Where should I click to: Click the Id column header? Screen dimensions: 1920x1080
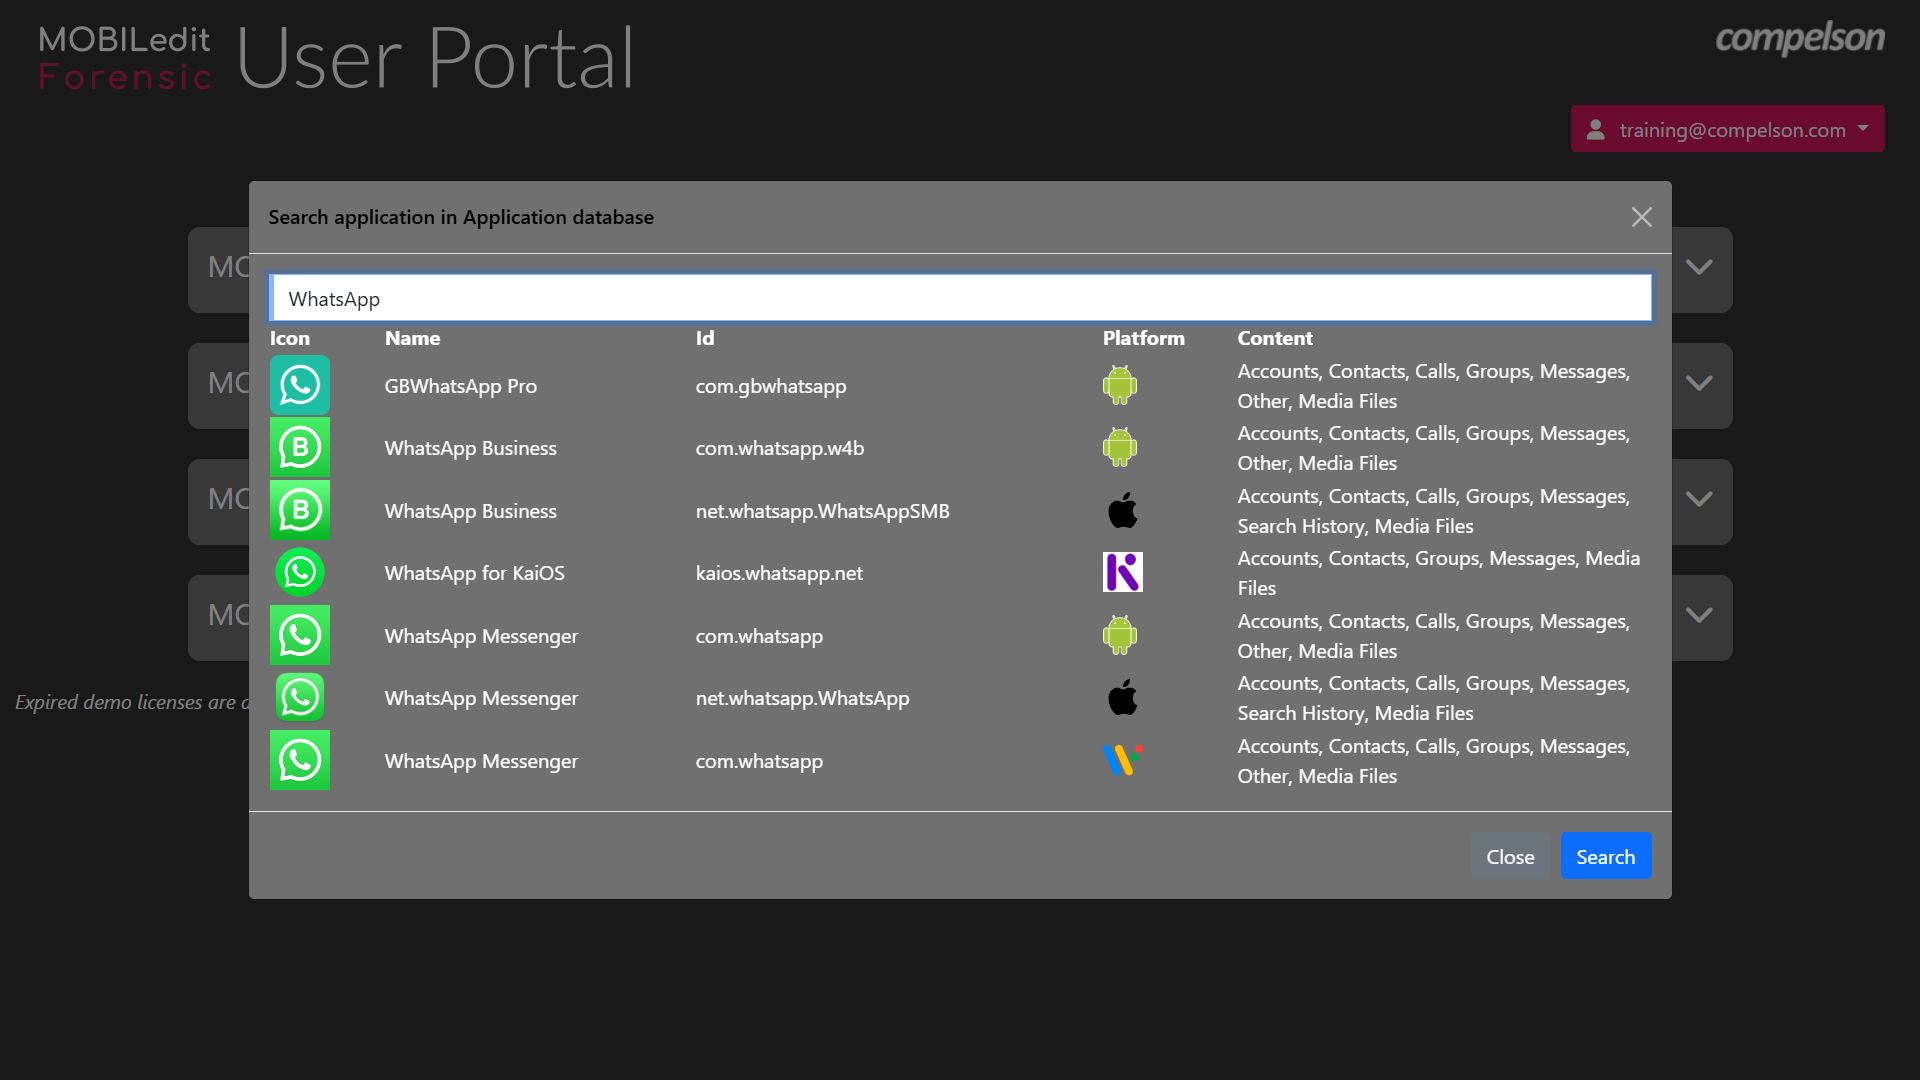[705, 338]
